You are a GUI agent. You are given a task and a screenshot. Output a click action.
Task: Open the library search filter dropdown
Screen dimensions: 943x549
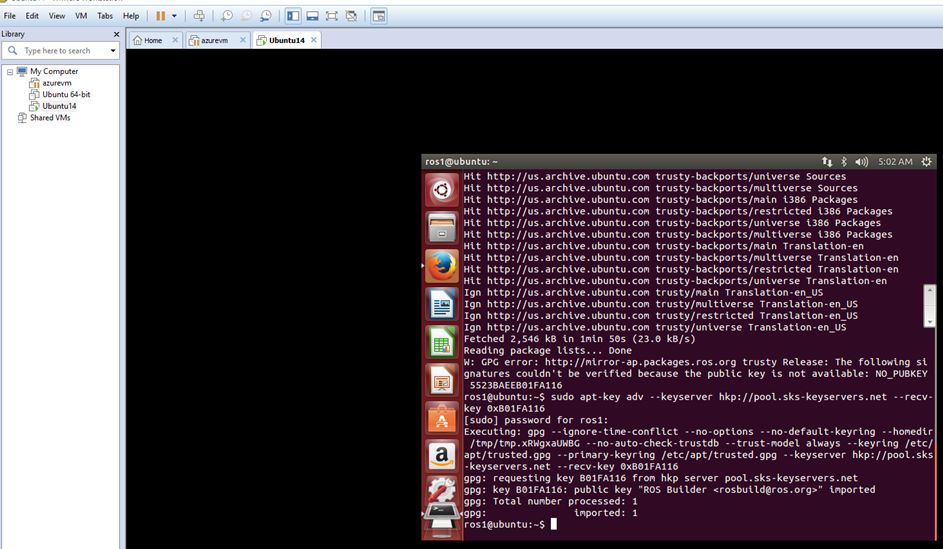pyautogui.click(x=112, y=51)
